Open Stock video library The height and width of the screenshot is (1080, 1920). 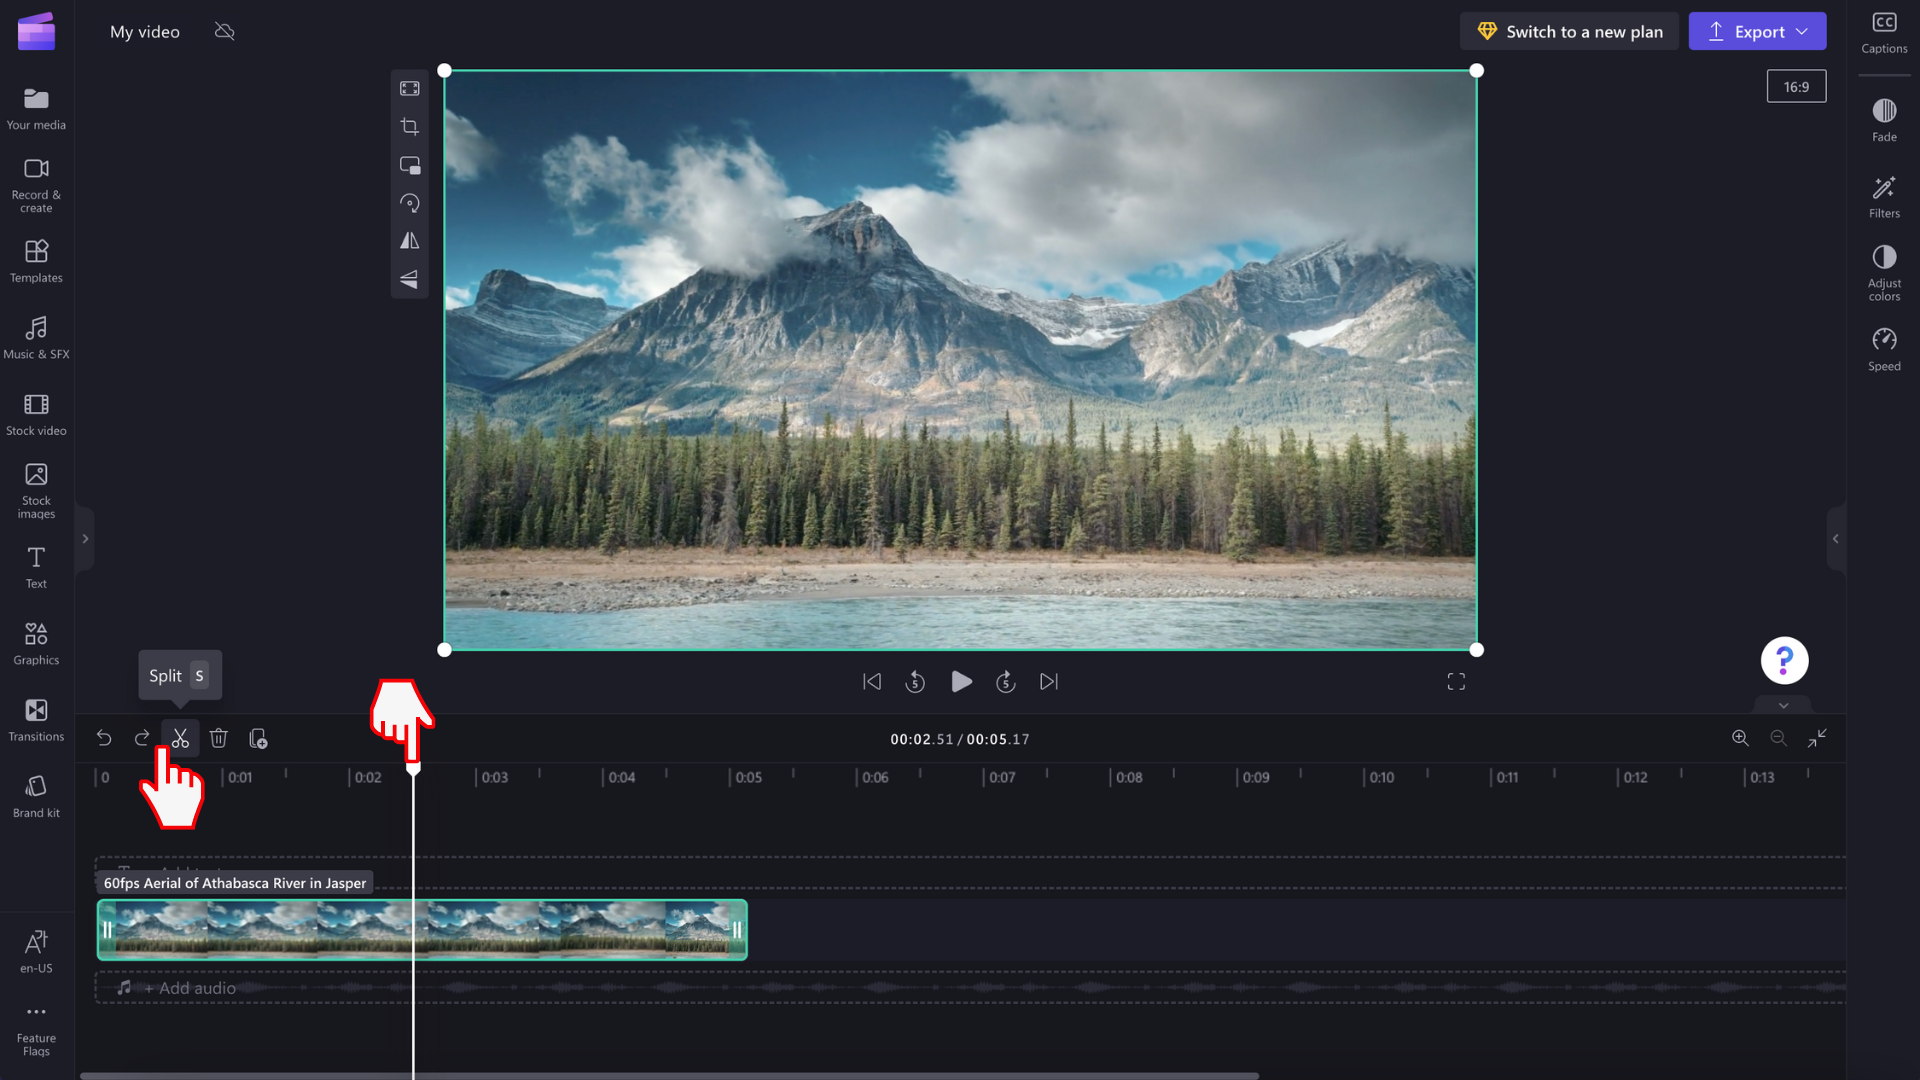pyautogui.click(x=36, y=414)
